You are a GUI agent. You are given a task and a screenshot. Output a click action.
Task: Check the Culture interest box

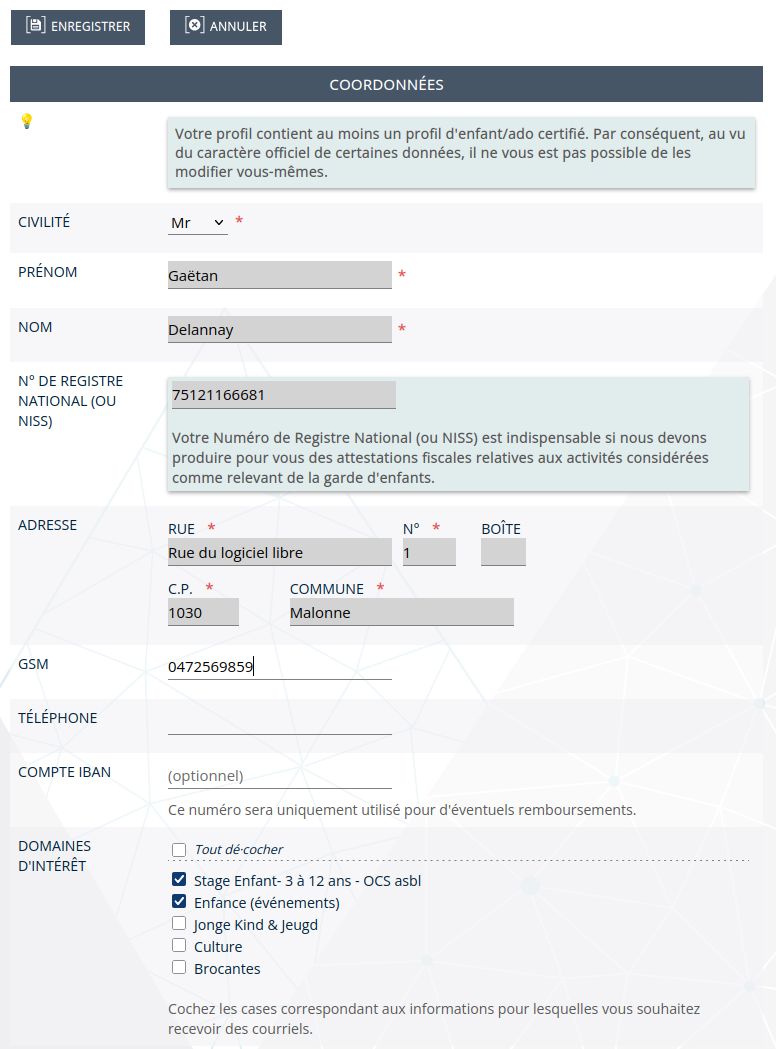[x=179, y=945]
